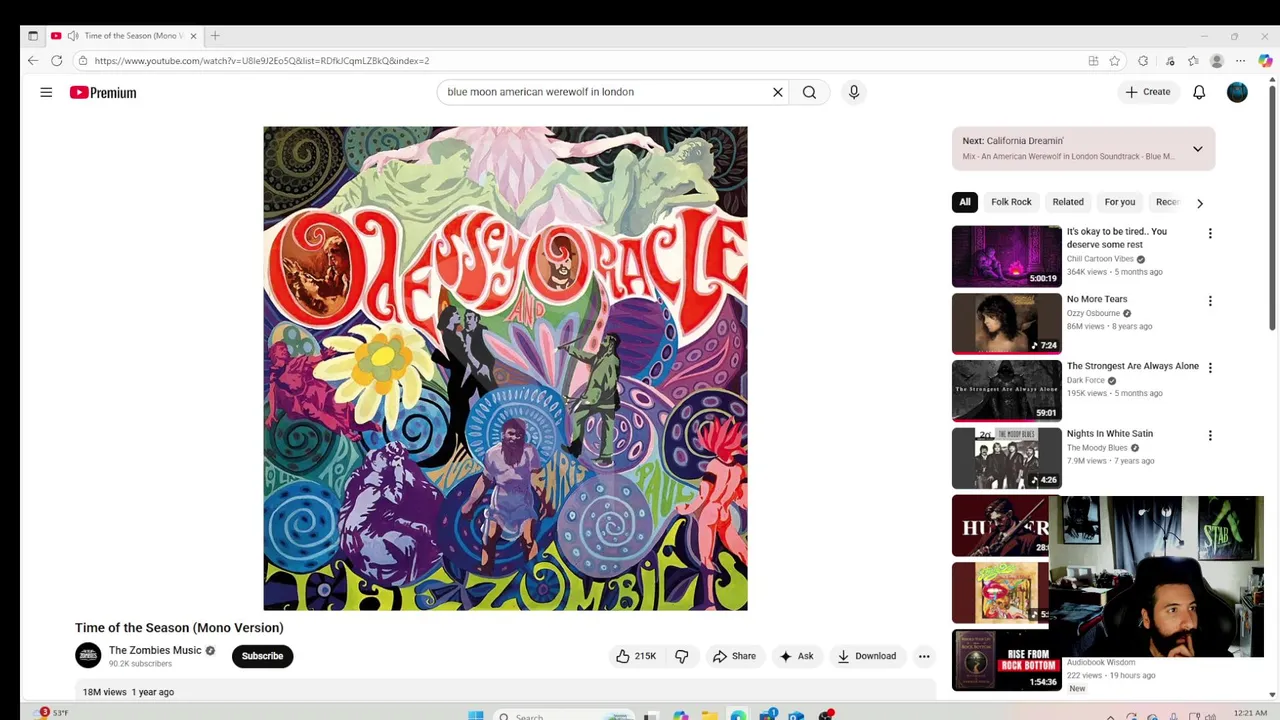
Task: Open the Copilot icon in Edge toolbar
Action: click(x=1265, y=61)
